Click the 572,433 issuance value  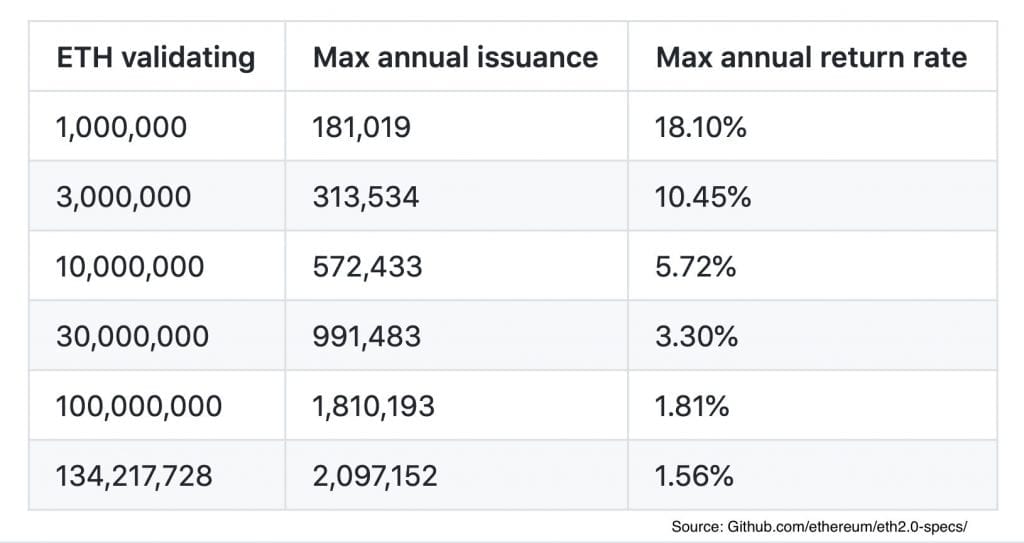[x=367, y=266]
